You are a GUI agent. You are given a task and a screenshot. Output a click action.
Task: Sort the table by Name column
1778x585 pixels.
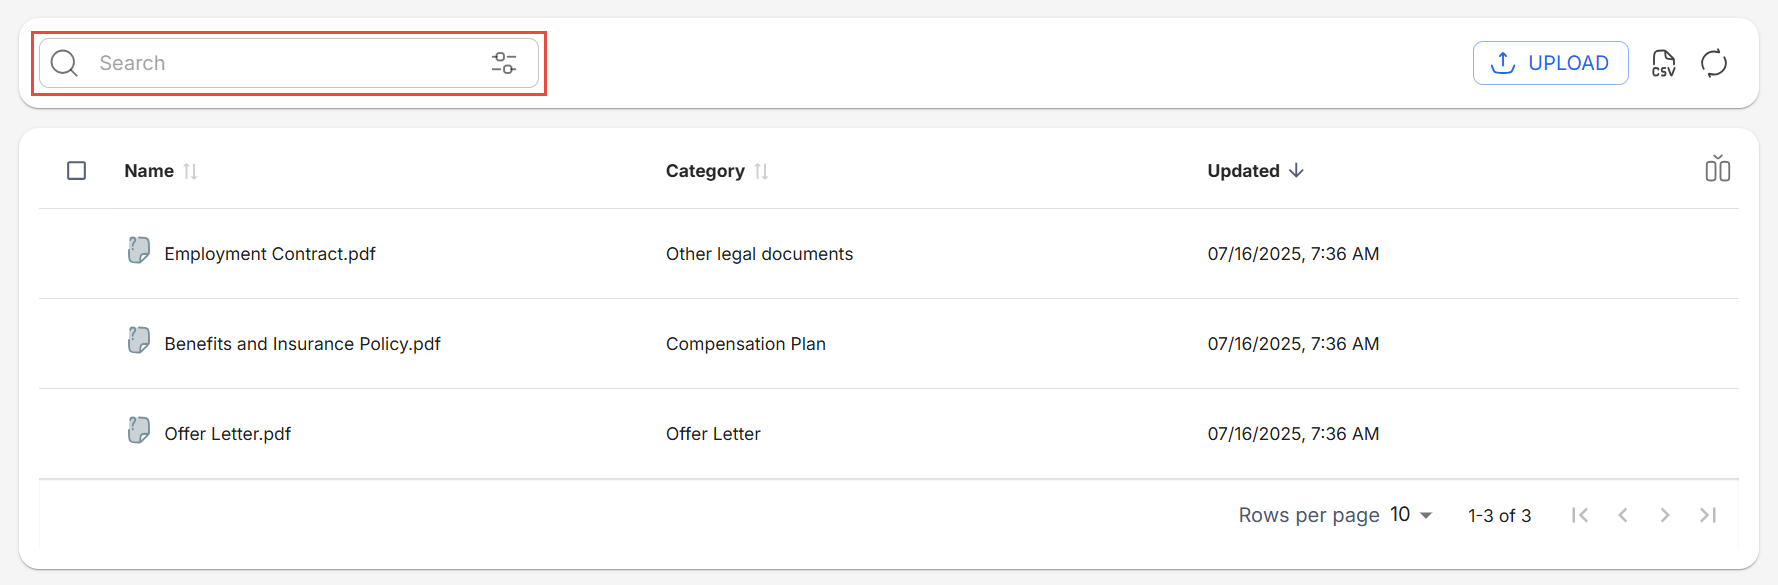(x=150, y=171)
